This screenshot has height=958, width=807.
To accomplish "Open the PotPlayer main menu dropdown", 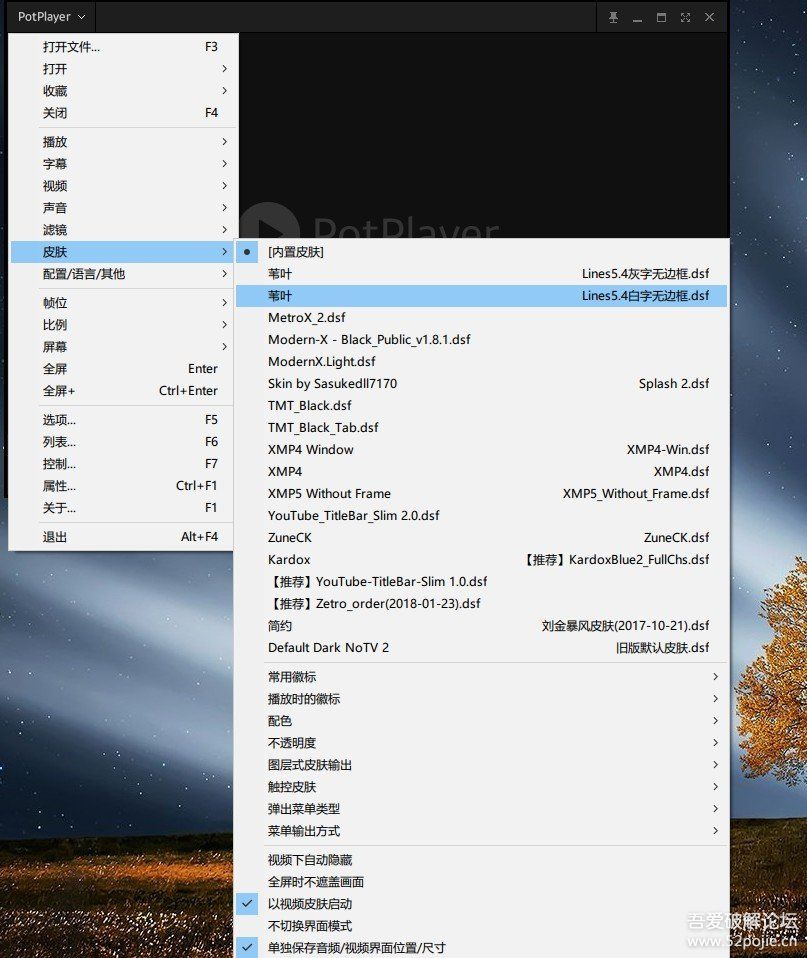I will (52, 17).
